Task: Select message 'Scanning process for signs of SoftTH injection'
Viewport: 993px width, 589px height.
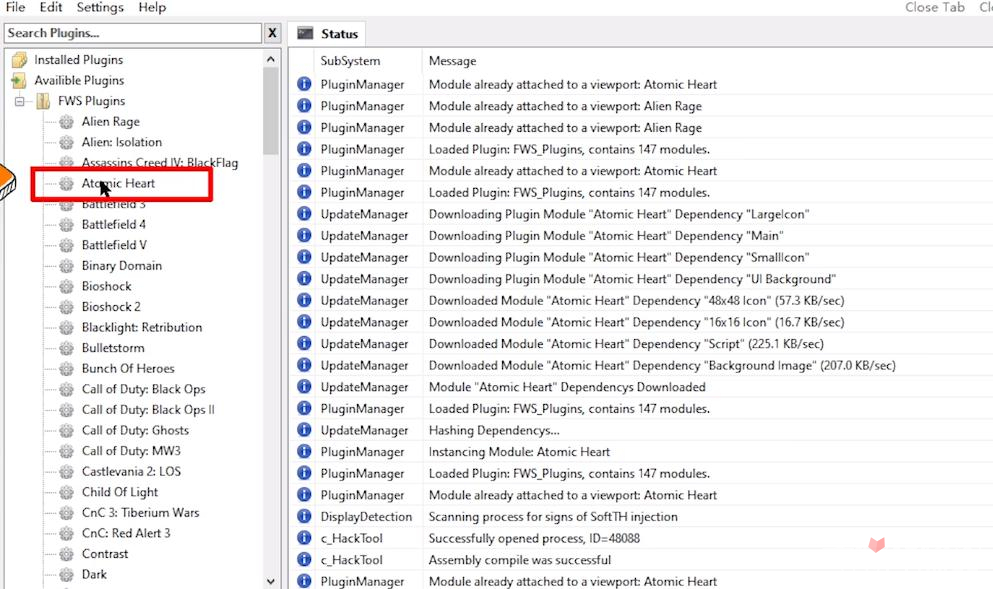Action: coord(553,517)
